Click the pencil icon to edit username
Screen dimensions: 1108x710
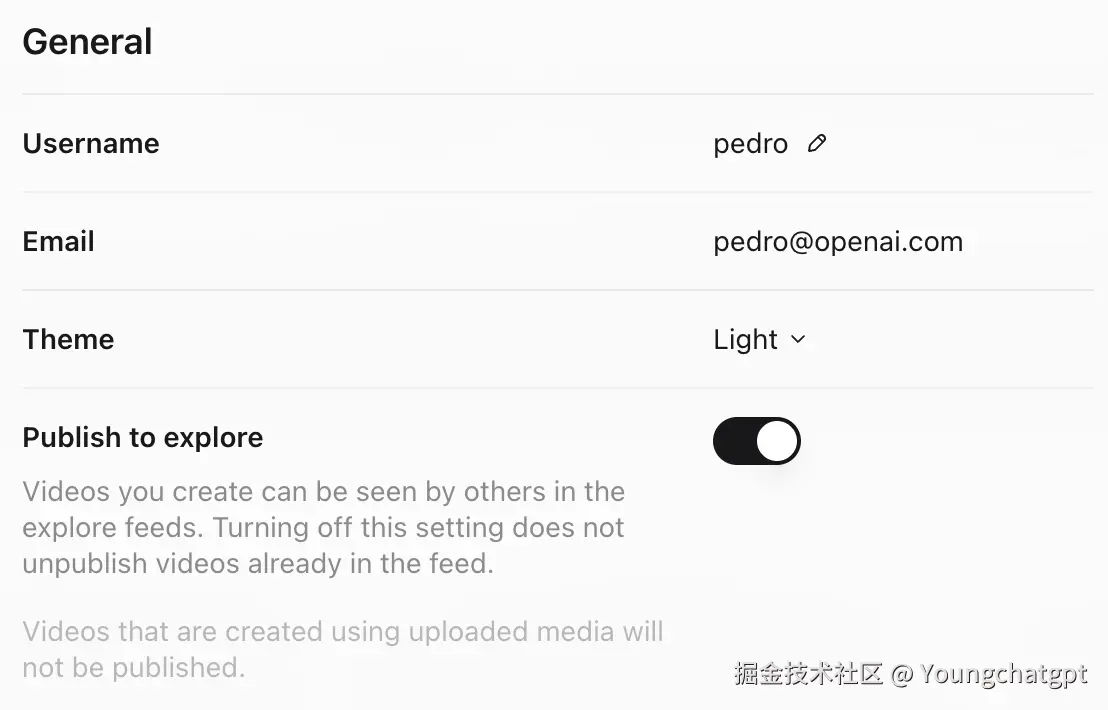[x=817, y=144]
